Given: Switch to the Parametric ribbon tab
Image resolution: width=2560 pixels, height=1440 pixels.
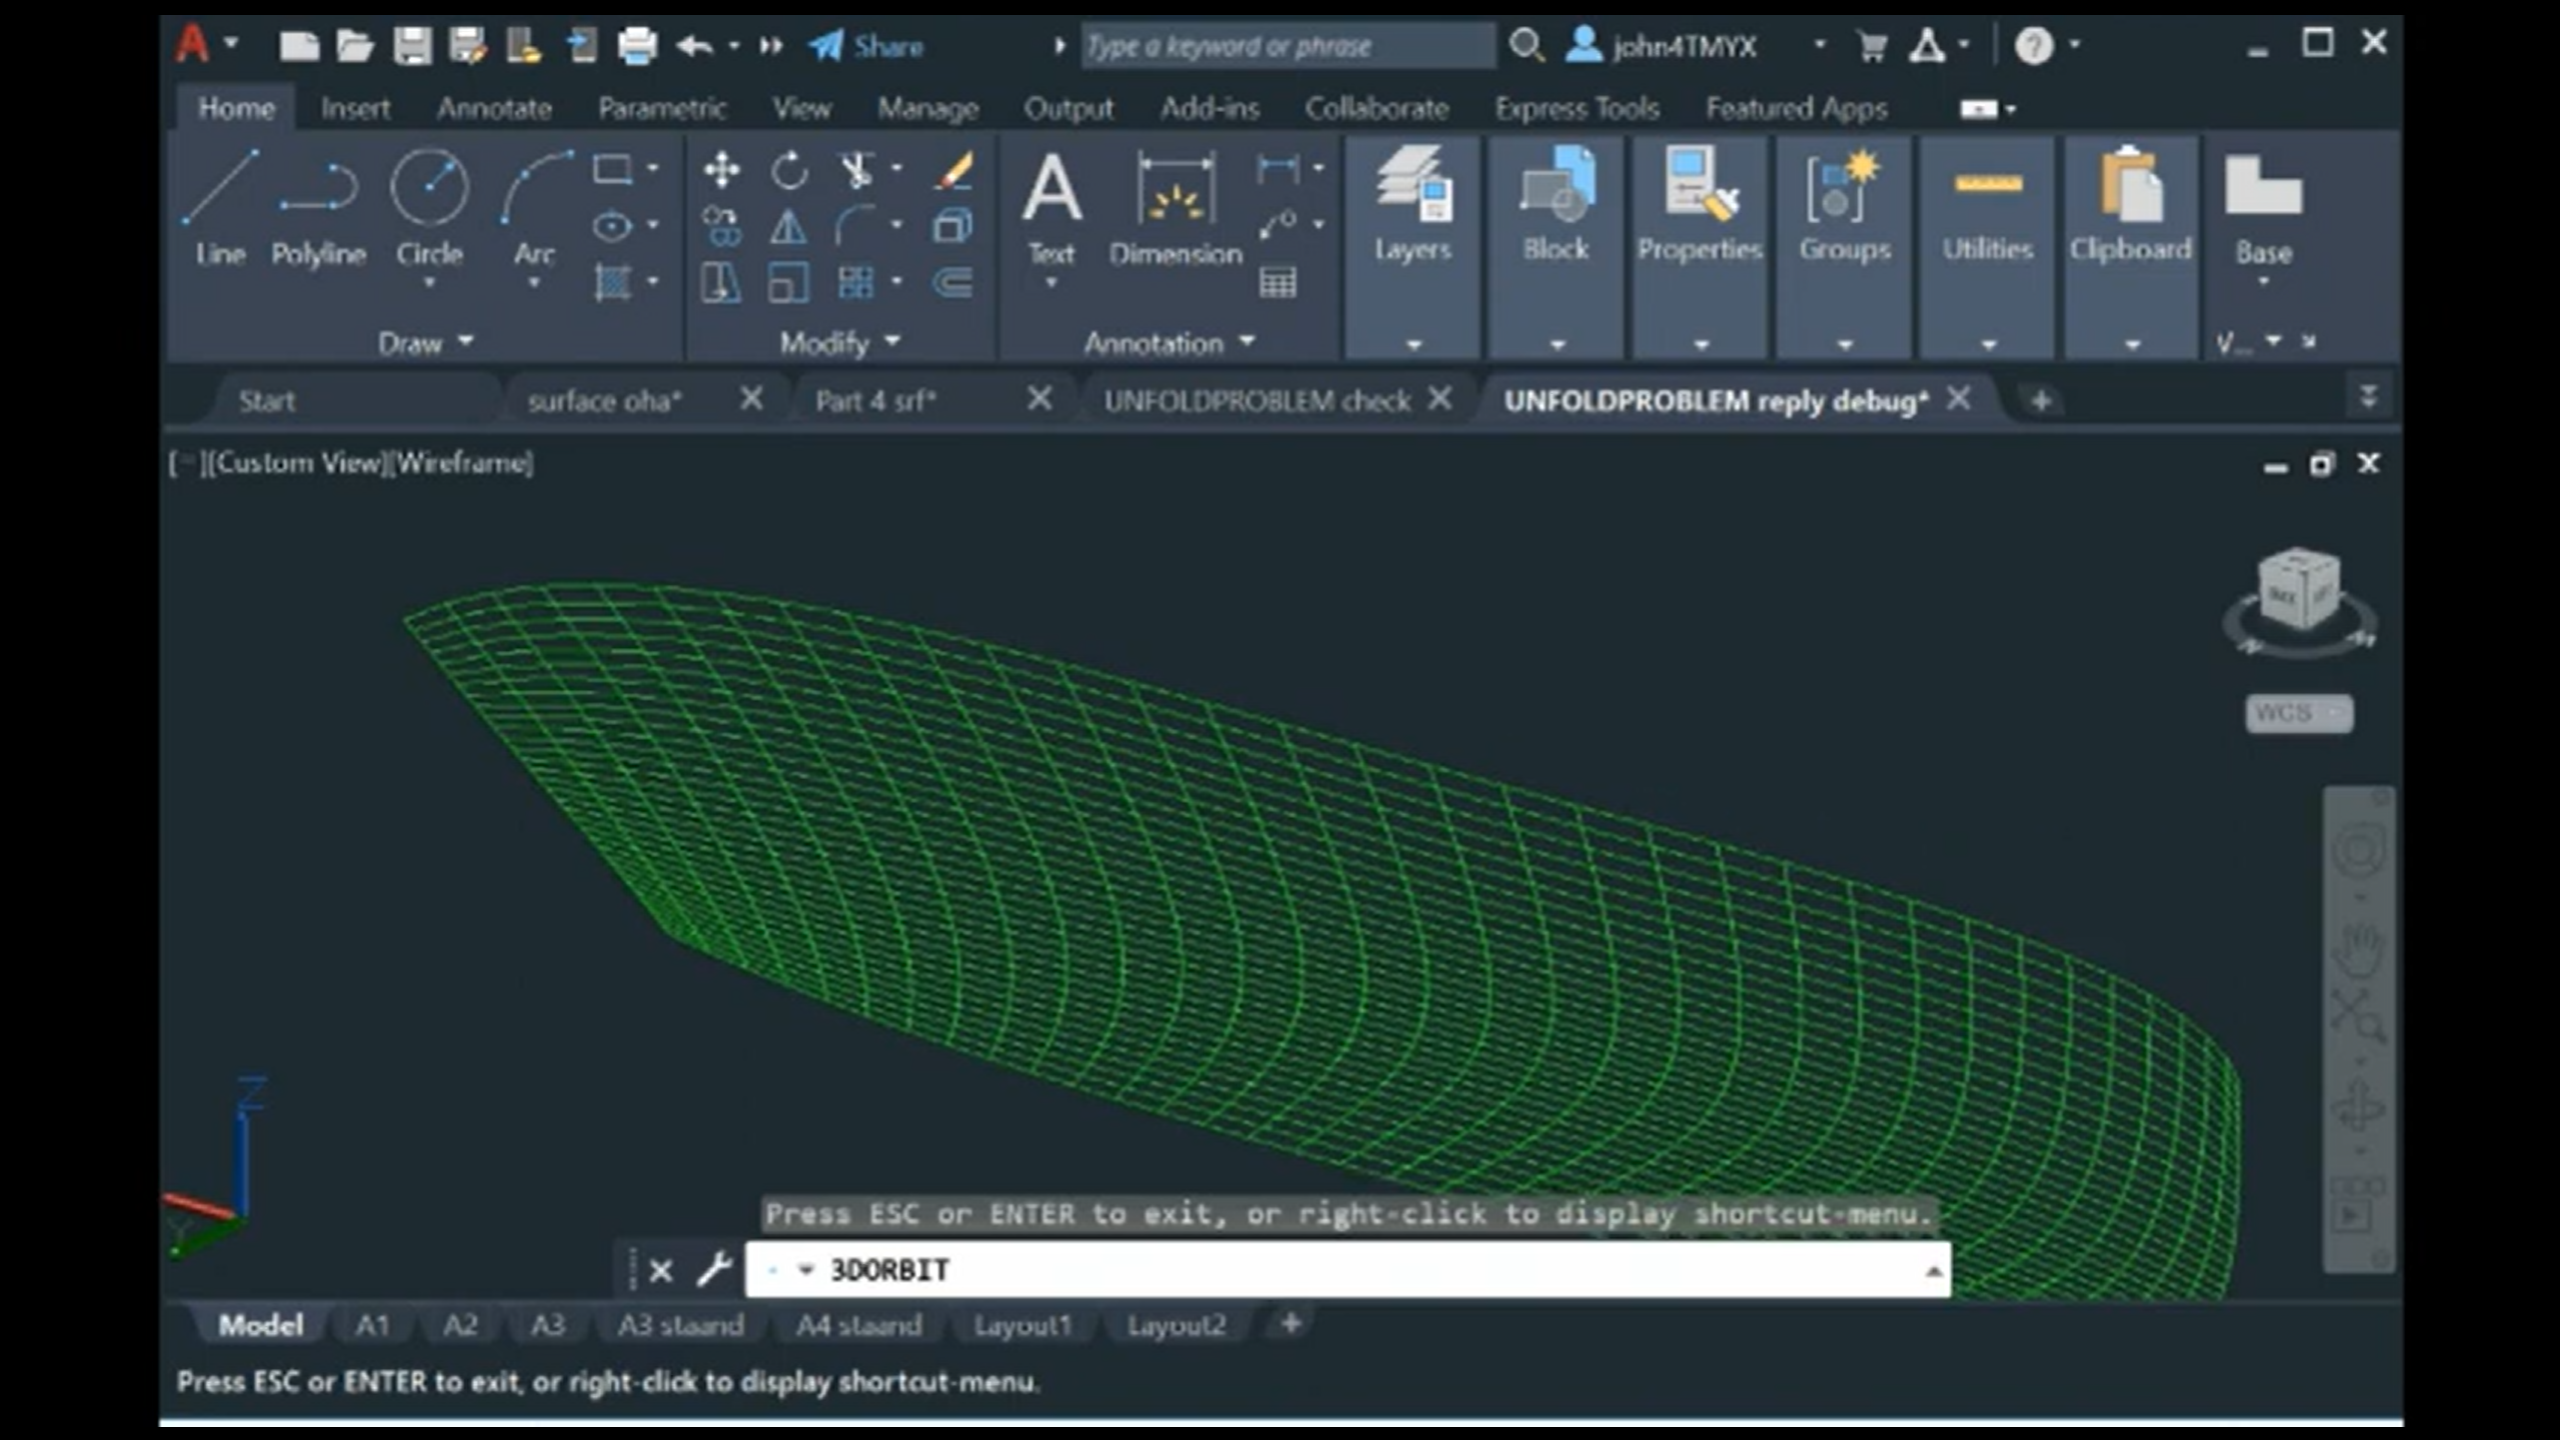Looking at the screenshot, I should 663,108.
